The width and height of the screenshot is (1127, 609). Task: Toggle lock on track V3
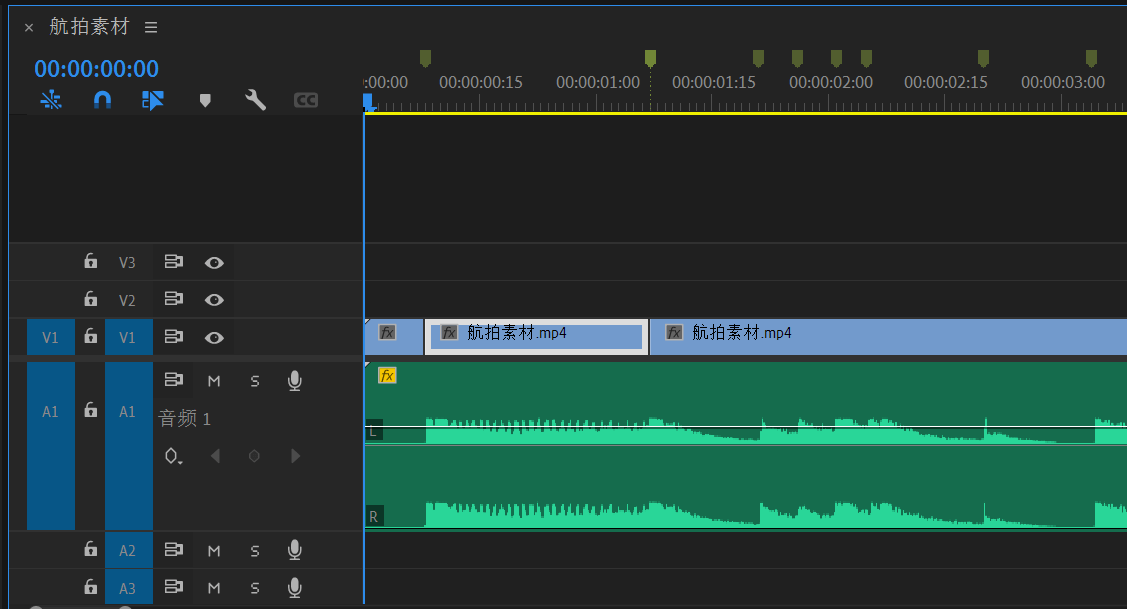pyautogui.click(x=91, y=261)
